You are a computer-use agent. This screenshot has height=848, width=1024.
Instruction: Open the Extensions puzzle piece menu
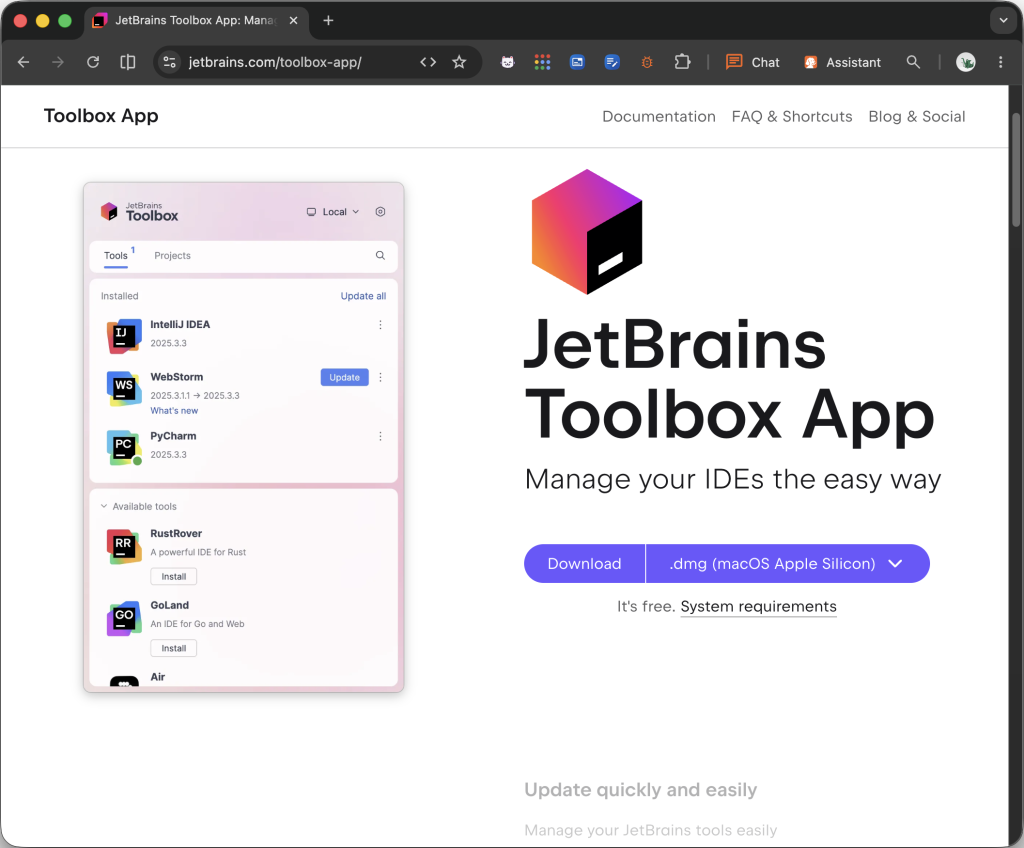point(682,62)
